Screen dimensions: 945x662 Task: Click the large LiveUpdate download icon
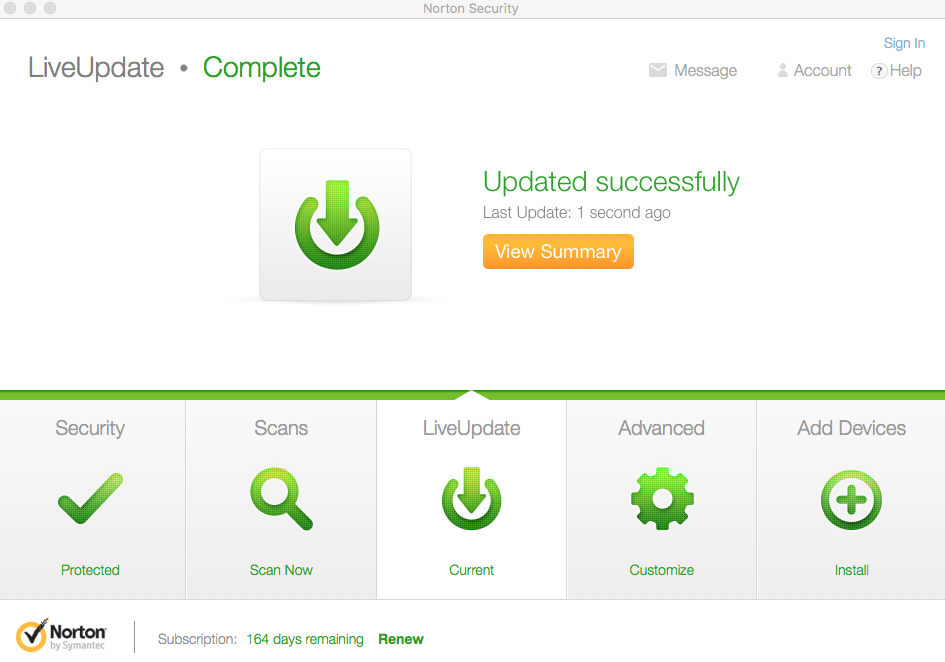click(x=336, y=225)
